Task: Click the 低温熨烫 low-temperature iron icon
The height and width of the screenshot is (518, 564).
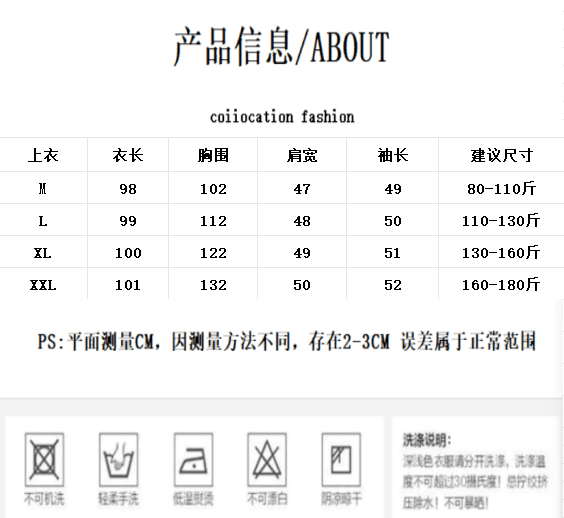Action: tap(194, 459)
